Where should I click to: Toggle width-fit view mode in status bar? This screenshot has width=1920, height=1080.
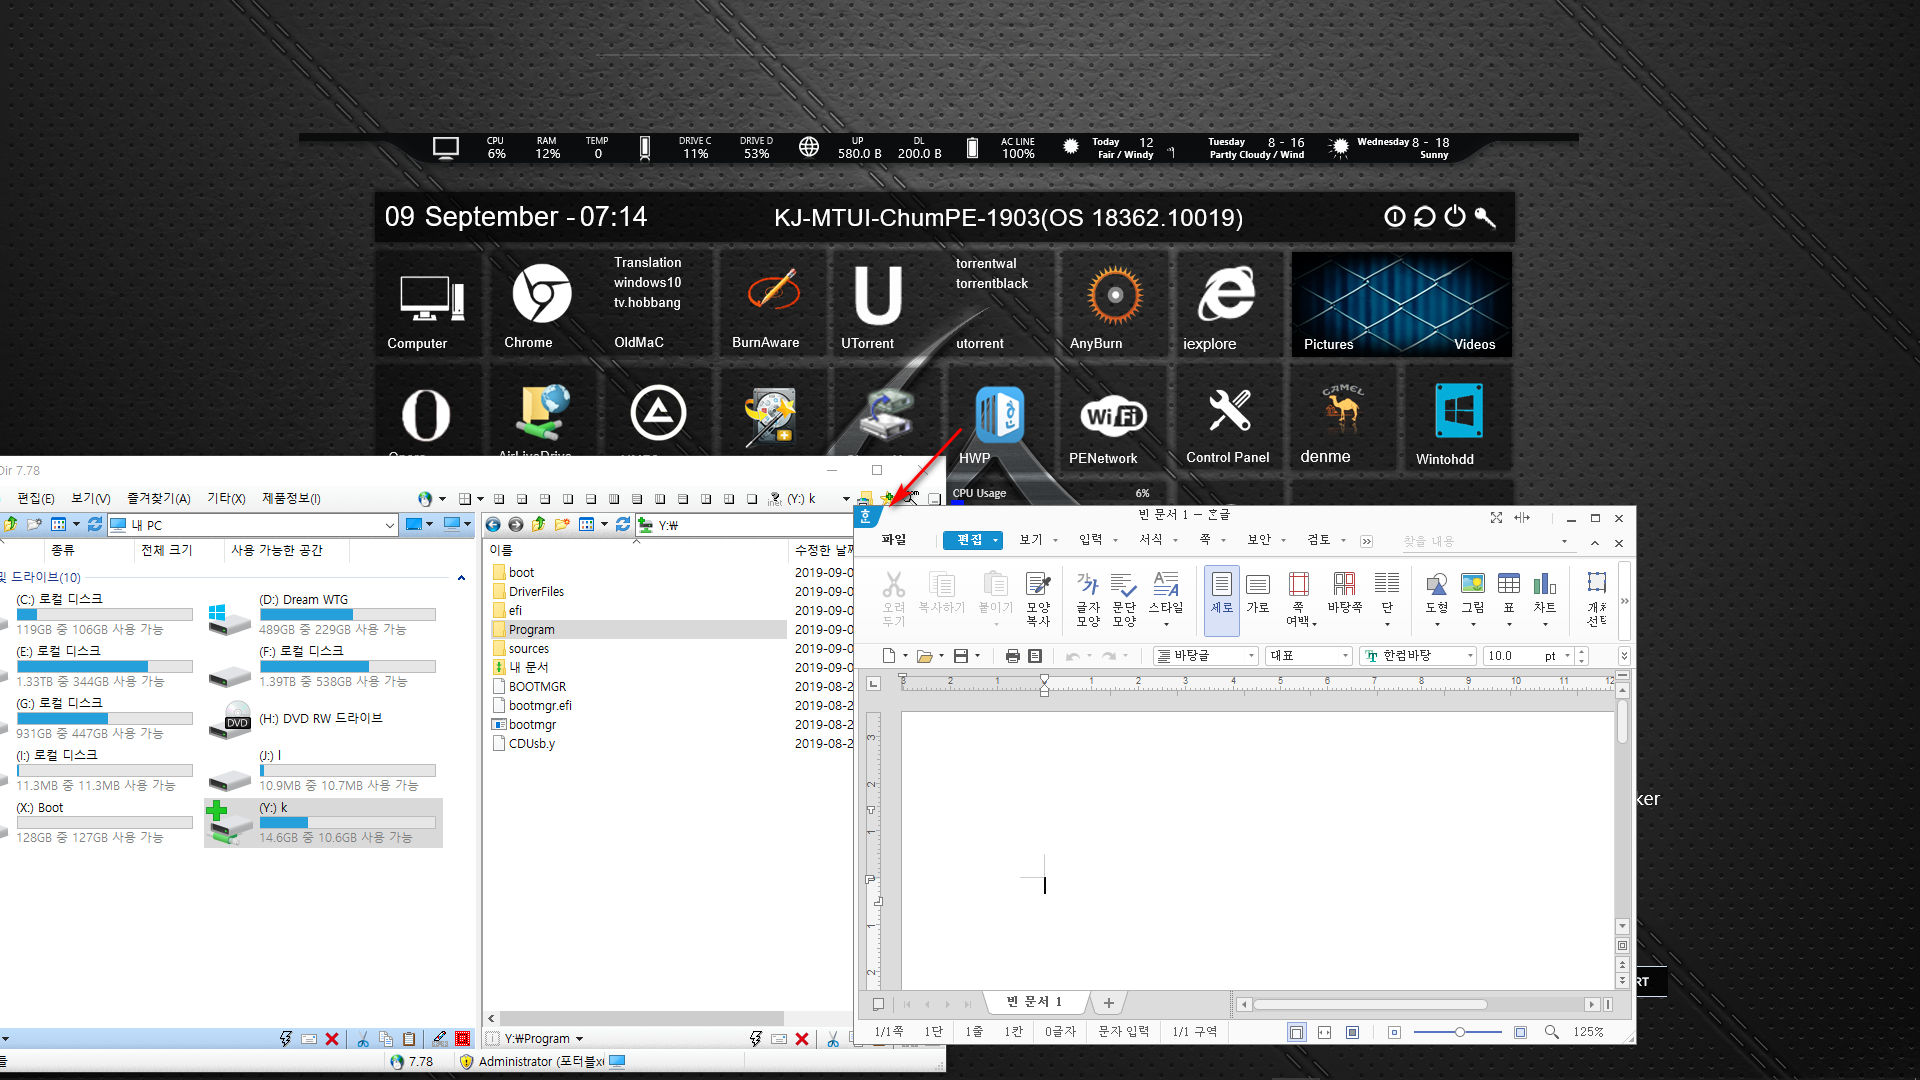1324,1032
